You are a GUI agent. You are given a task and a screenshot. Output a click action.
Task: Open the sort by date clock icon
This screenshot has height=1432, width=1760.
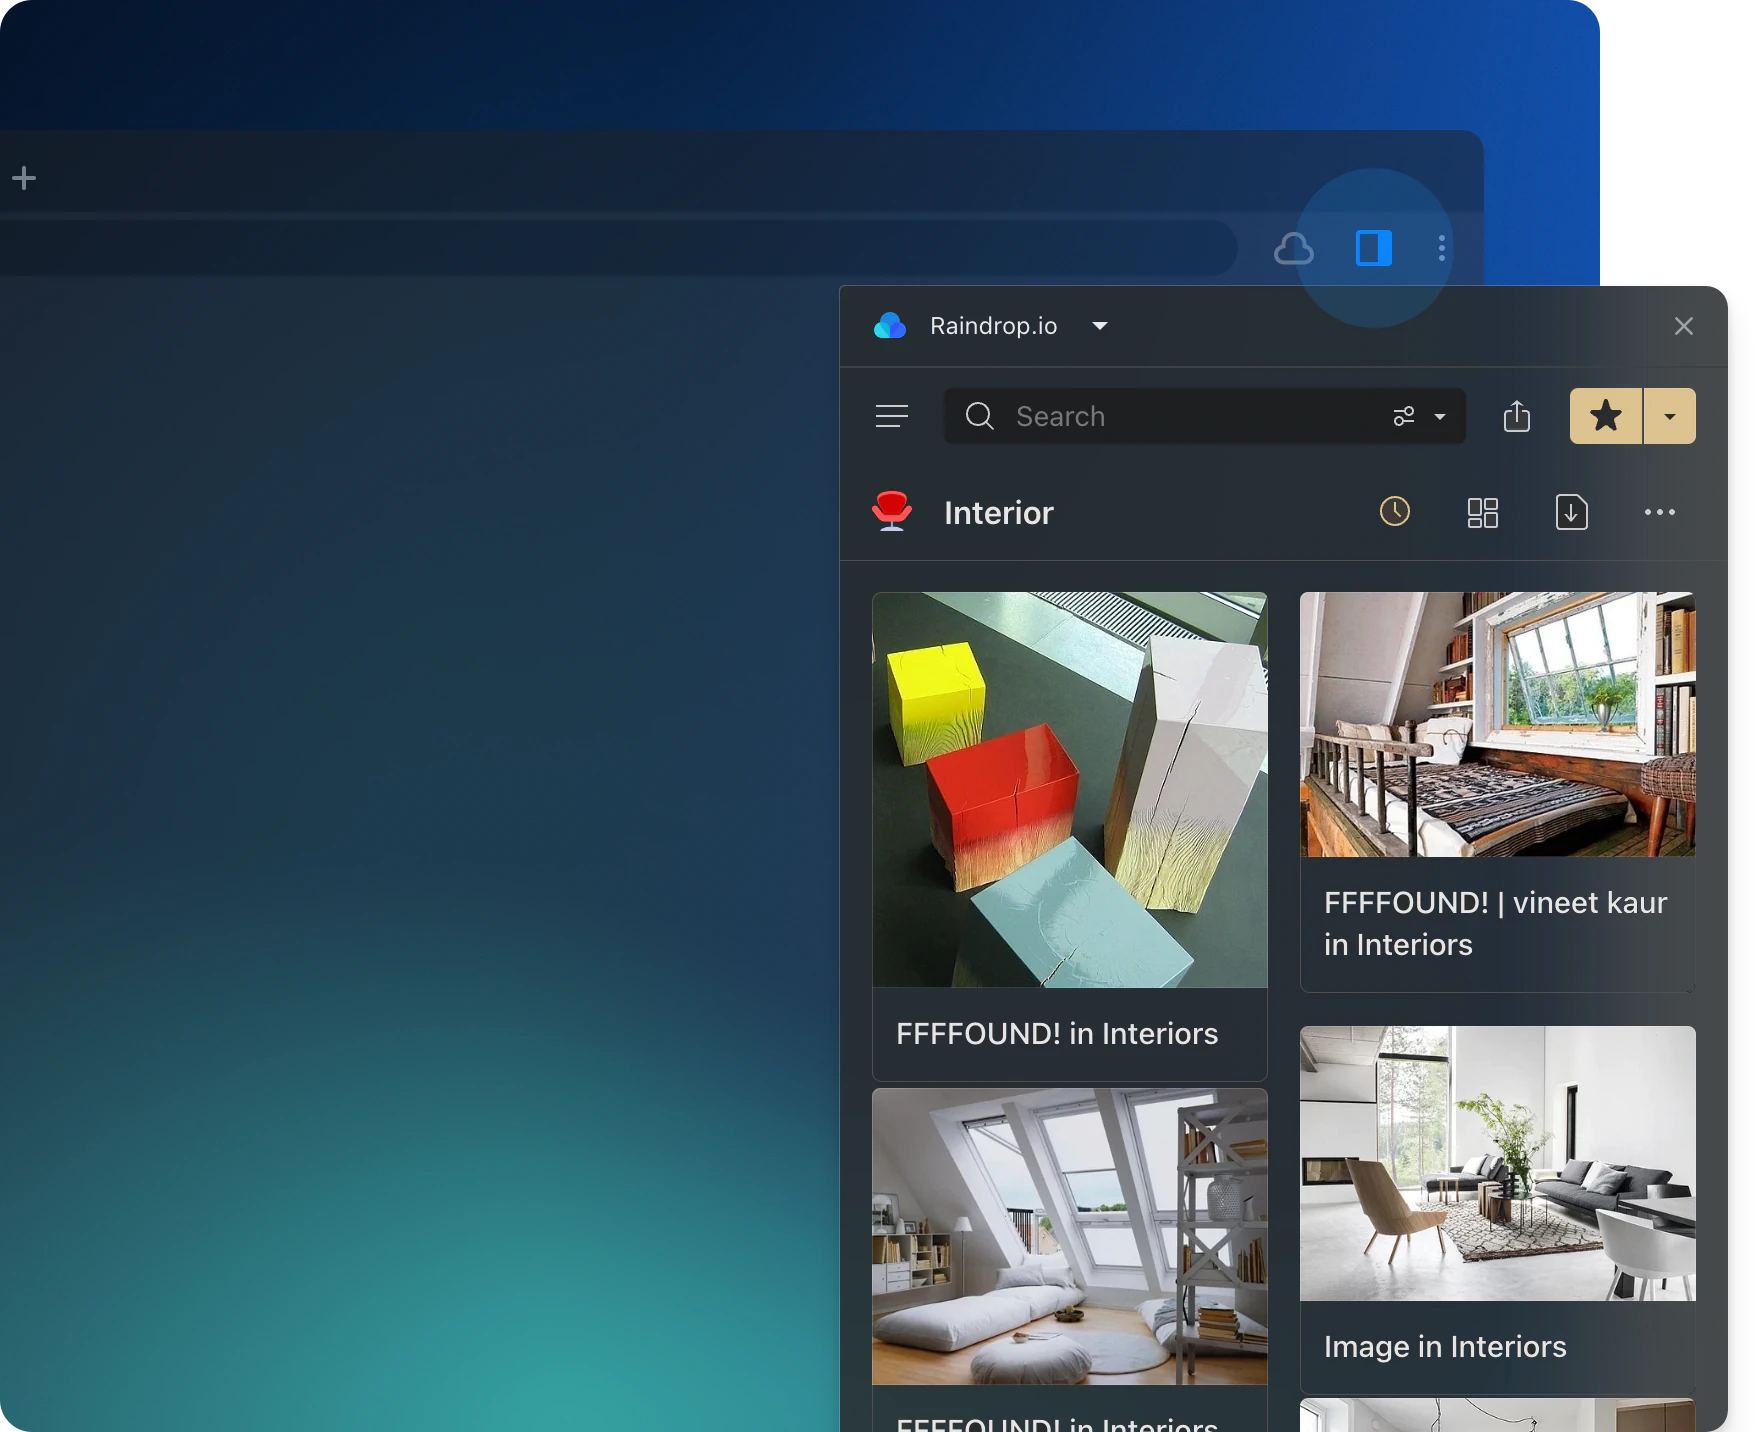coord(1394,512)
